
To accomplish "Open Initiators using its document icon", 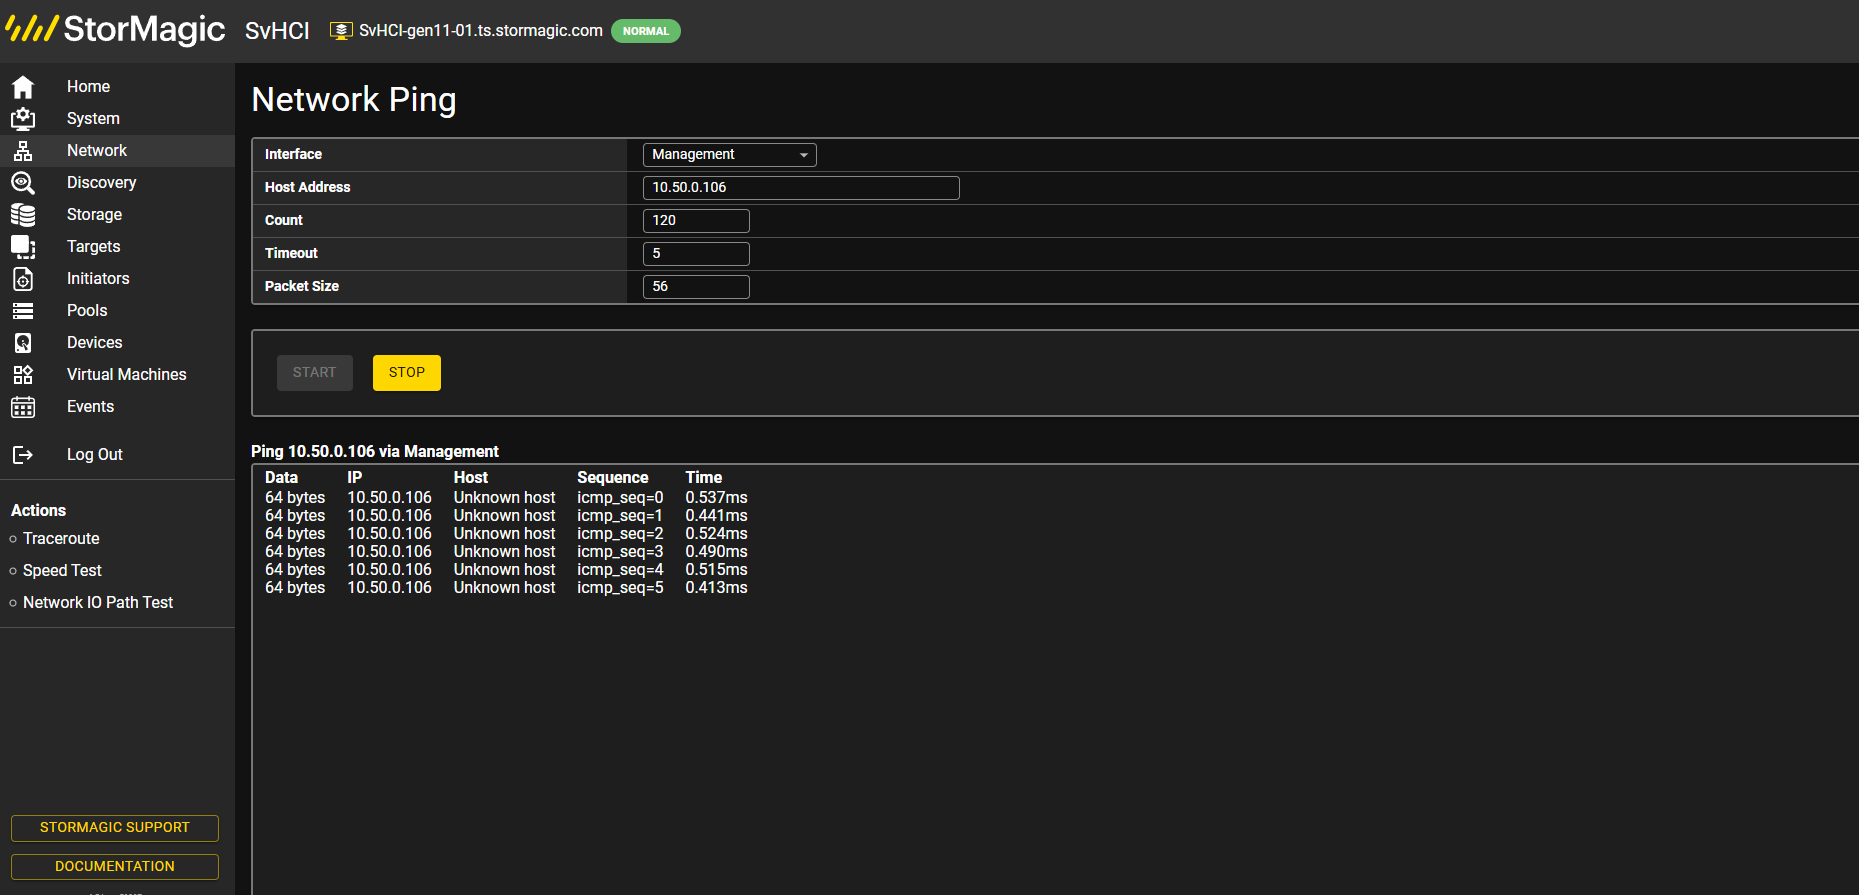I will pos(23,279).
